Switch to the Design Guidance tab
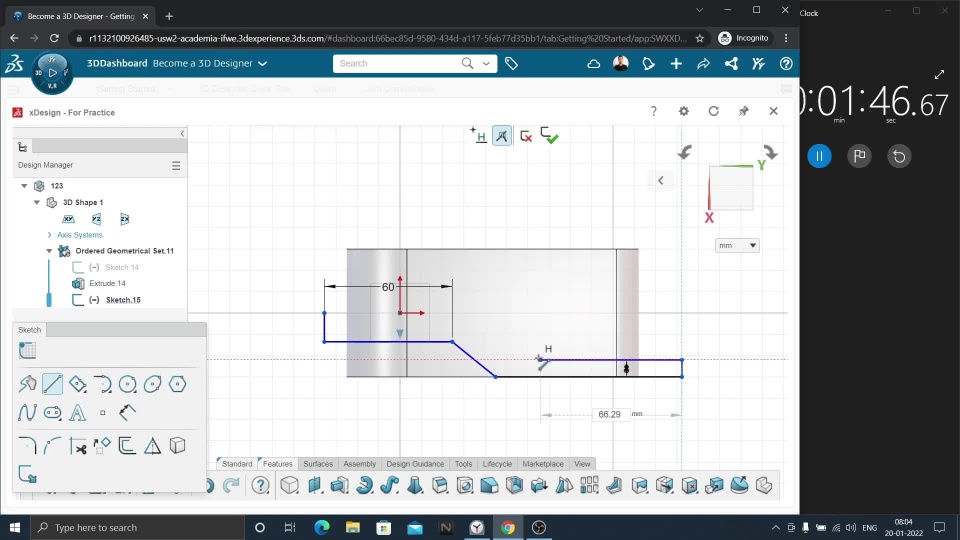960x540 pixels. 415,463
